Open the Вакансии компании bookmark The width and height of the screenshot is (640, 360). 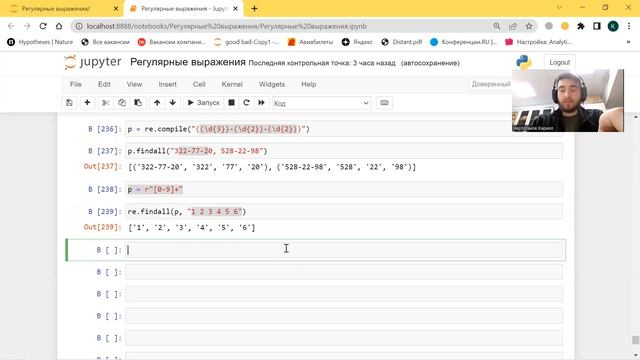coord(172,42)
